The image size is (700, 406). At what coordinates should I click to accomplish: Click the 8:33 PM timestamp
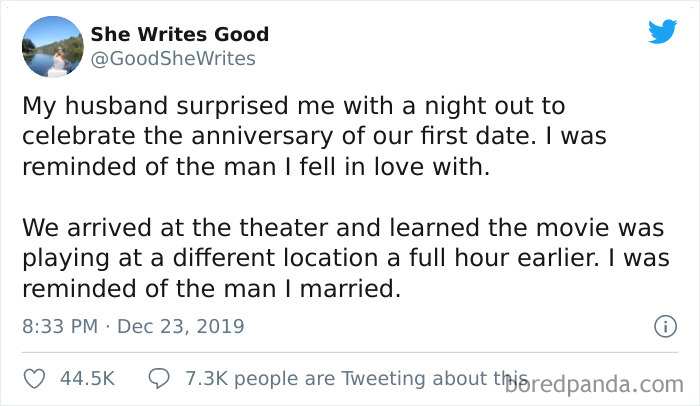[60, 327]
